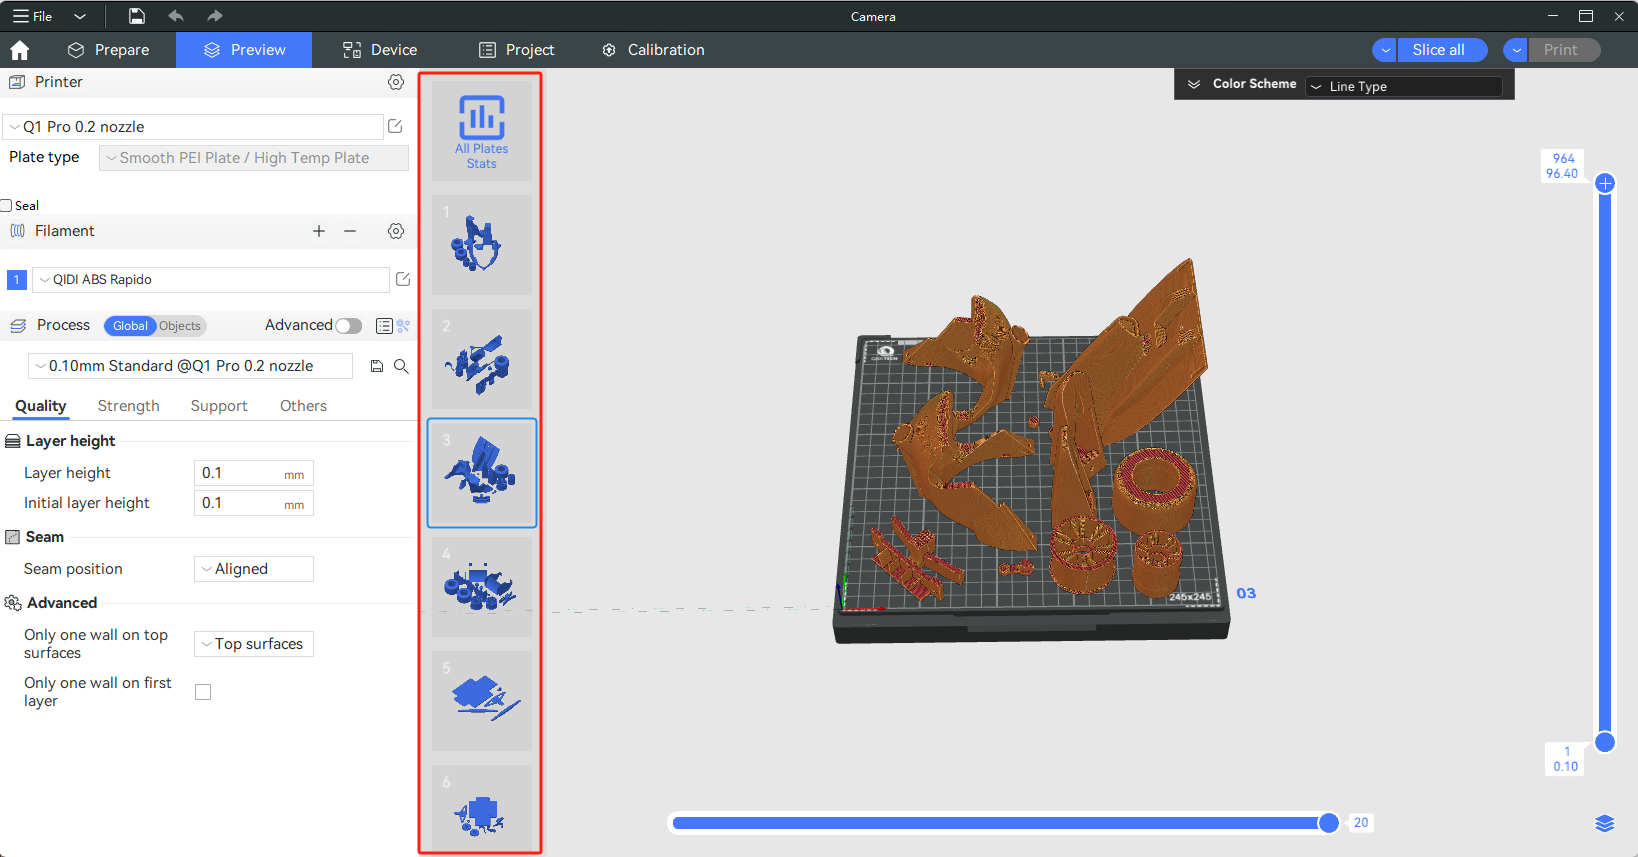
Task: Open the Q1 Pro 0.2 nozzle printer dropdown
Action: coord(193,127)
